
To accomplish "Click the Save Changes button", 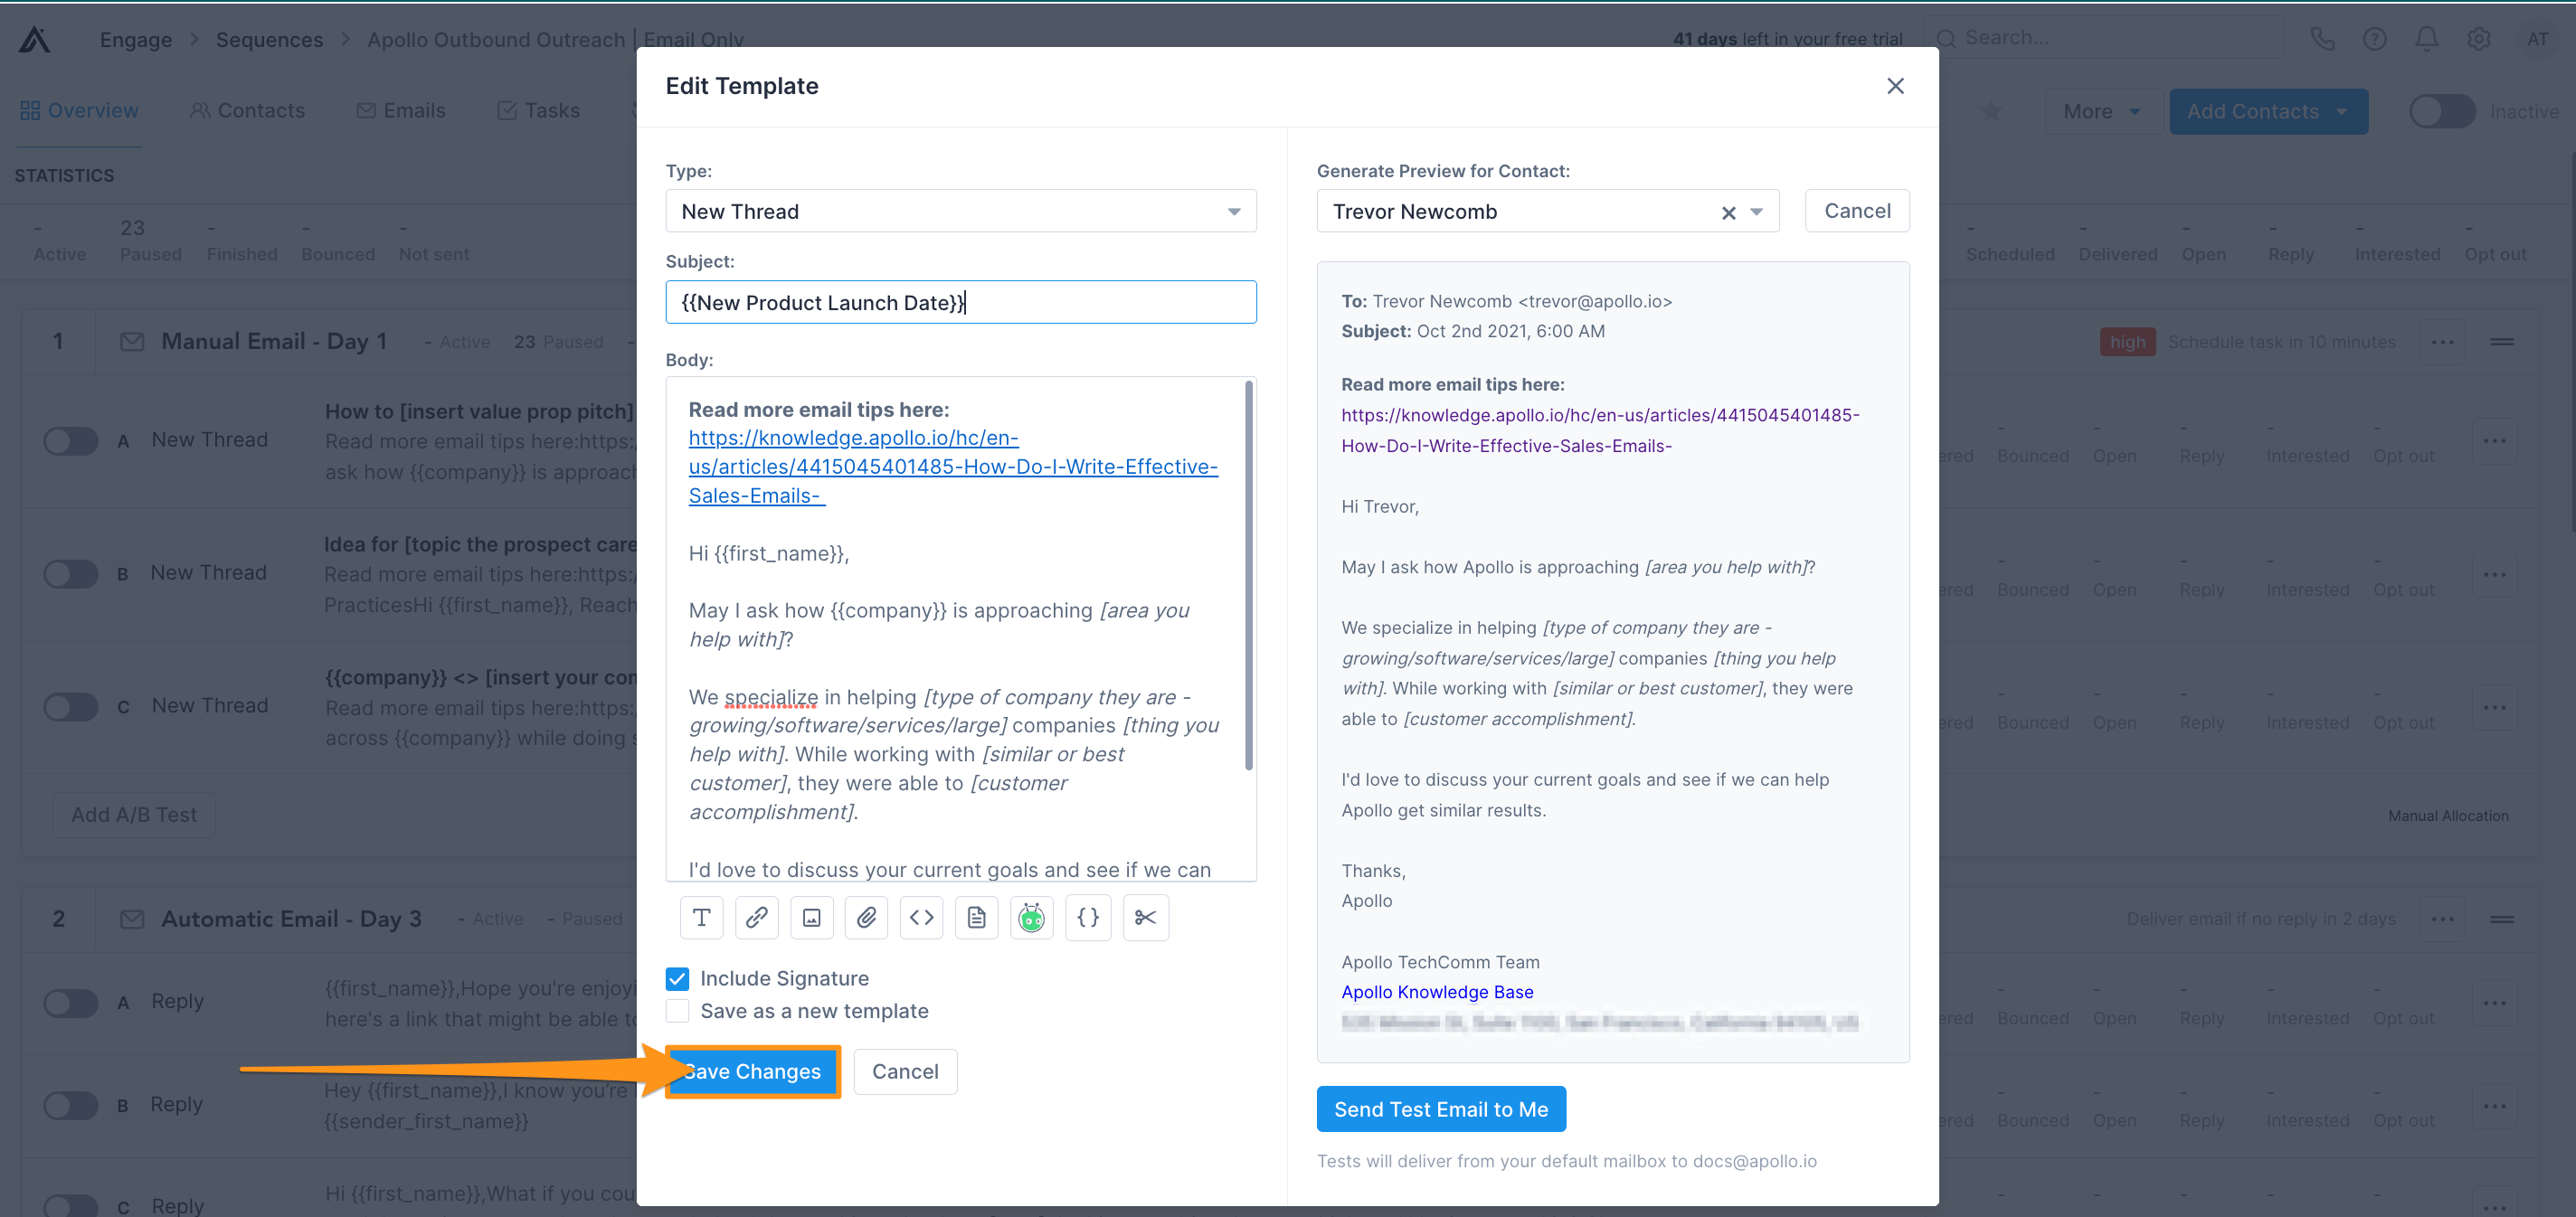I will coord(752,1071).
